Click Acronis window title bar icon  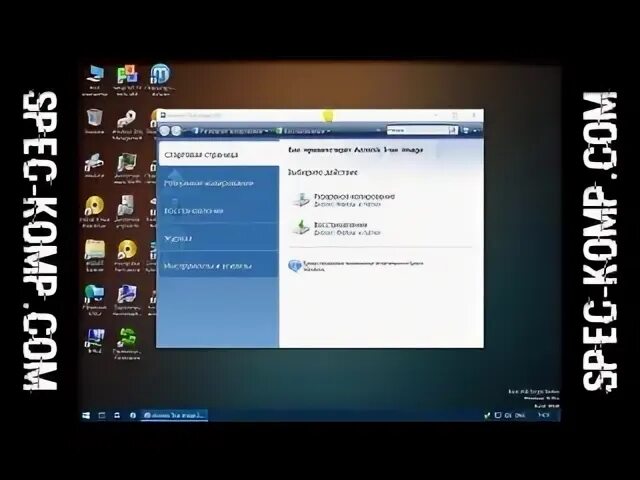[163, 116]
